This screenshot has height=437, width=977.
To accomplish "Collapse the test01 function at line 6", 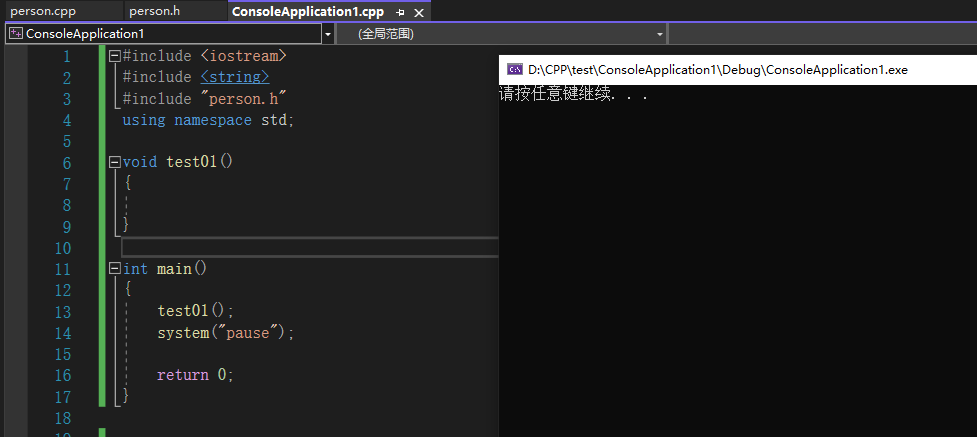I will pos(114,162).
